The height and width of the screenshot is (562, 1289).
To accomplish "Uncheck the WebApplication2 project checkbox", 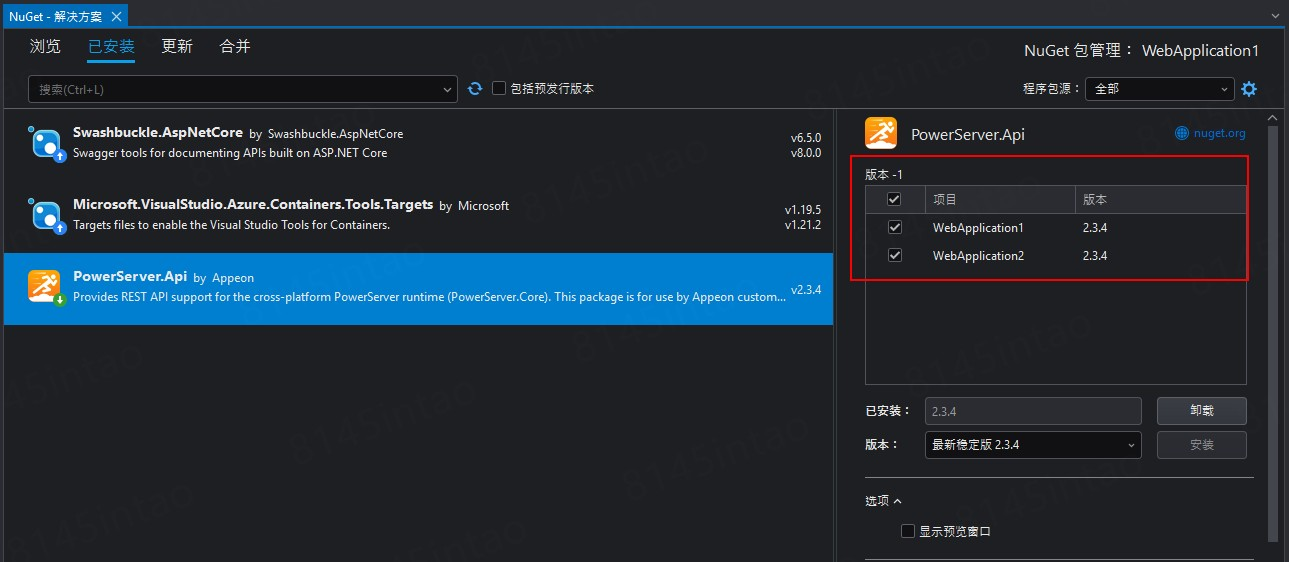I will 895,256.
